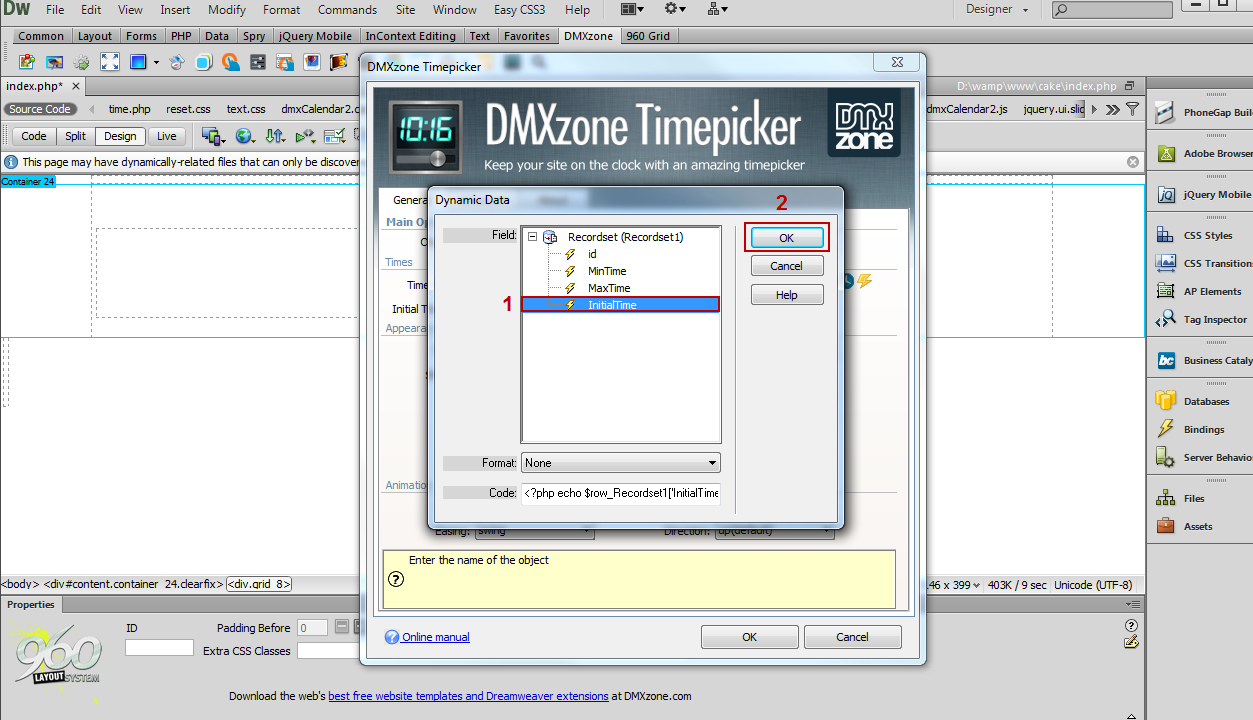Open the Layout dropdown in the app bar
This screenshot has height=720, width=1253.
pos(633,9)
